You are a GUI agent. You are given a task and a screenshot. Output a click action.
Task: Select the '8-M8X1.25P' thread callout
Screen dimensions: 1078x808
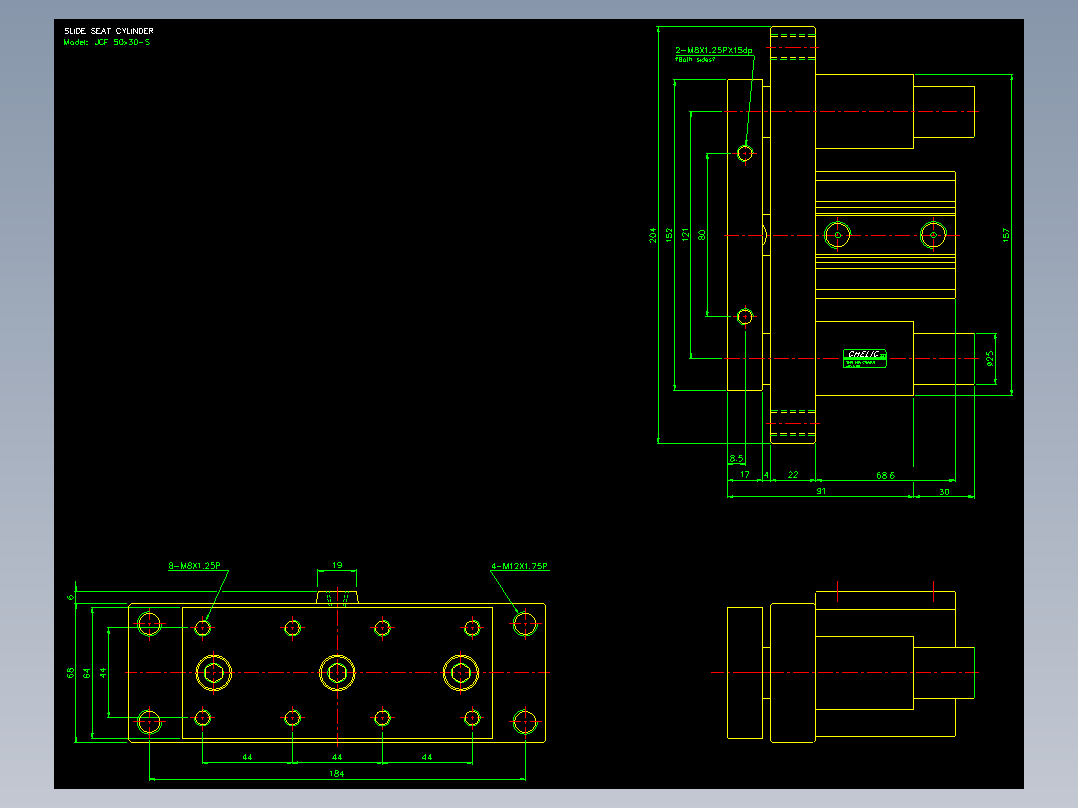coord(195,566)
